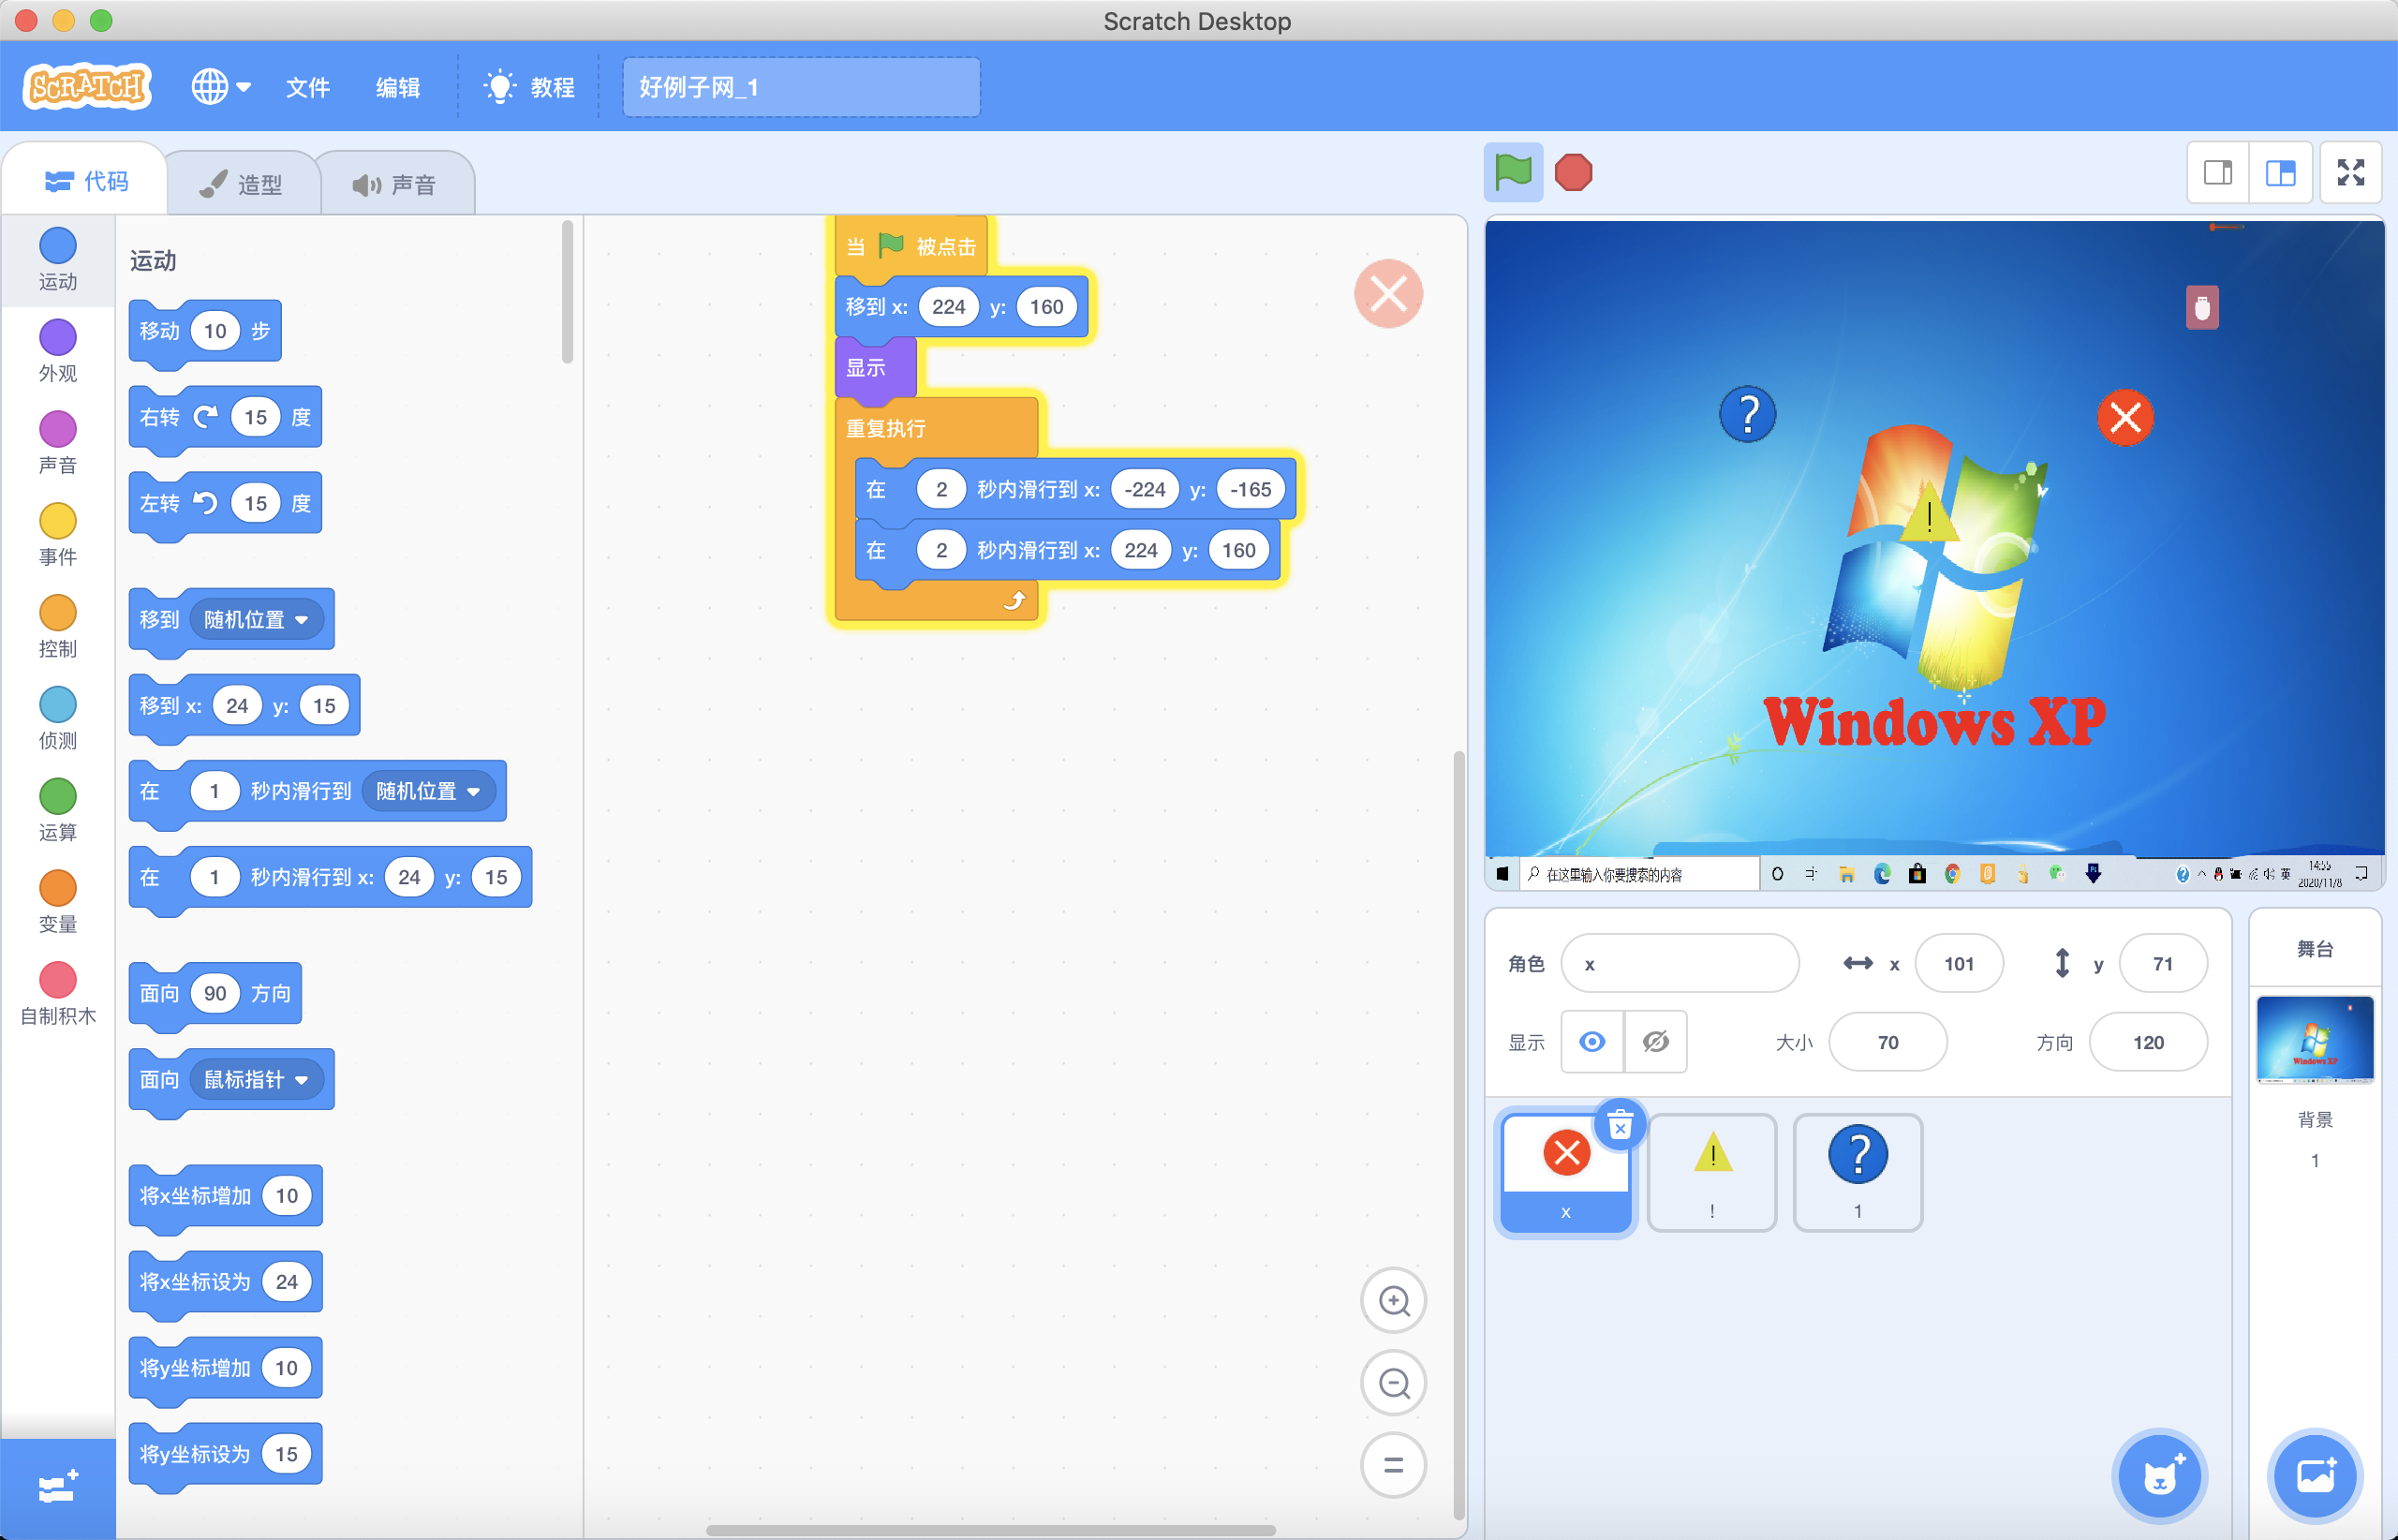This screenshot has width=2398, height=1540.
Task: Click the 显示 block in the script
Action: (x=875, y=368)
